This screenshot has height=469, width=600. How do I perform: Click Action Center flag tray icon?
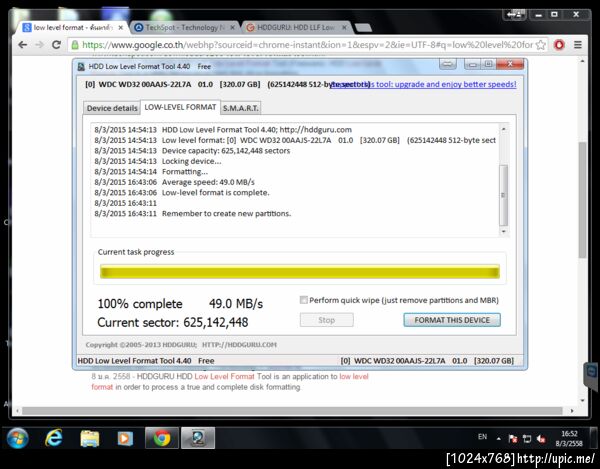pyautogui.click(x=513, y=439)
